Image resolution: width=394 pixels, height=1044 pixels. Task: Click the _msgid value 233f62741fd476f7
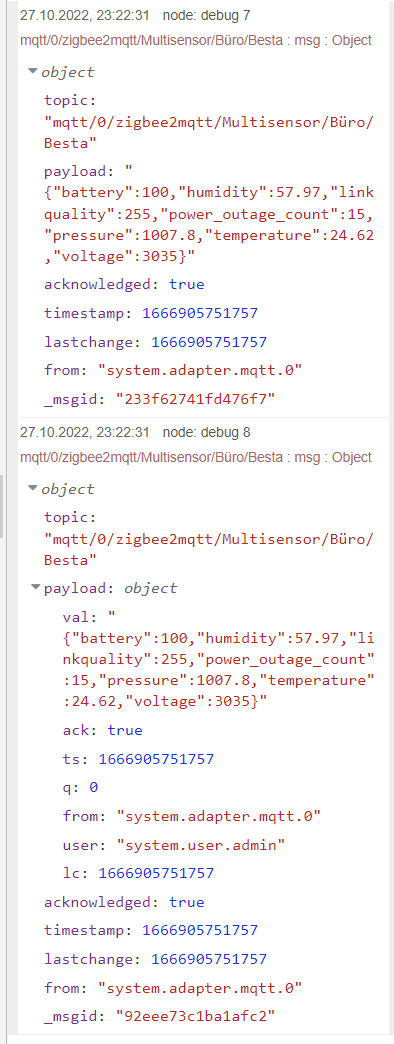point(196,398)
